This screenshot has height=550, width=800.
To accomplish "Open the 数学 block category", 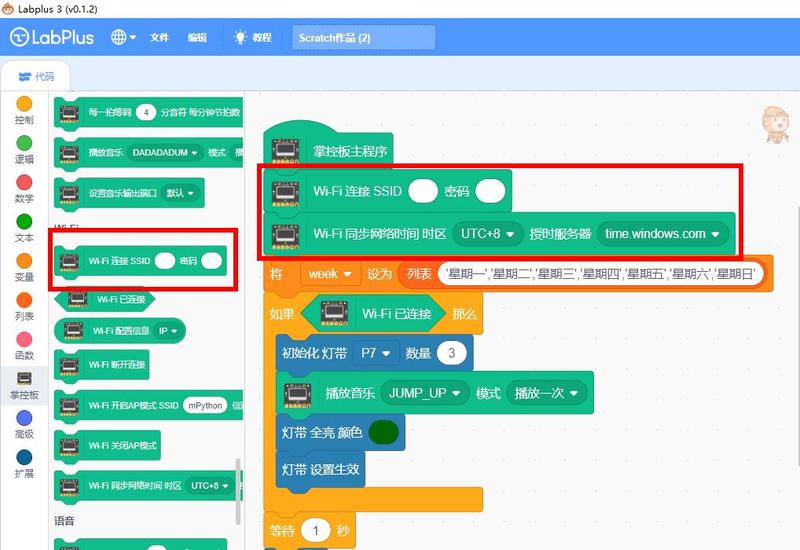I will (24, 182).
